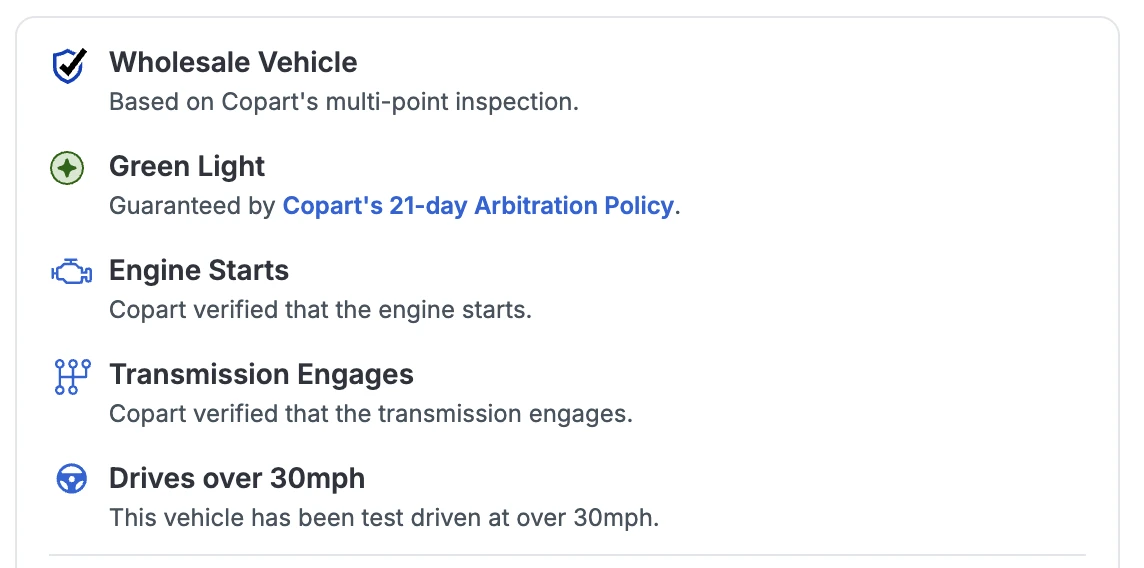
Task: Click the multi-point inspection description text
Action: coord(343,102)
